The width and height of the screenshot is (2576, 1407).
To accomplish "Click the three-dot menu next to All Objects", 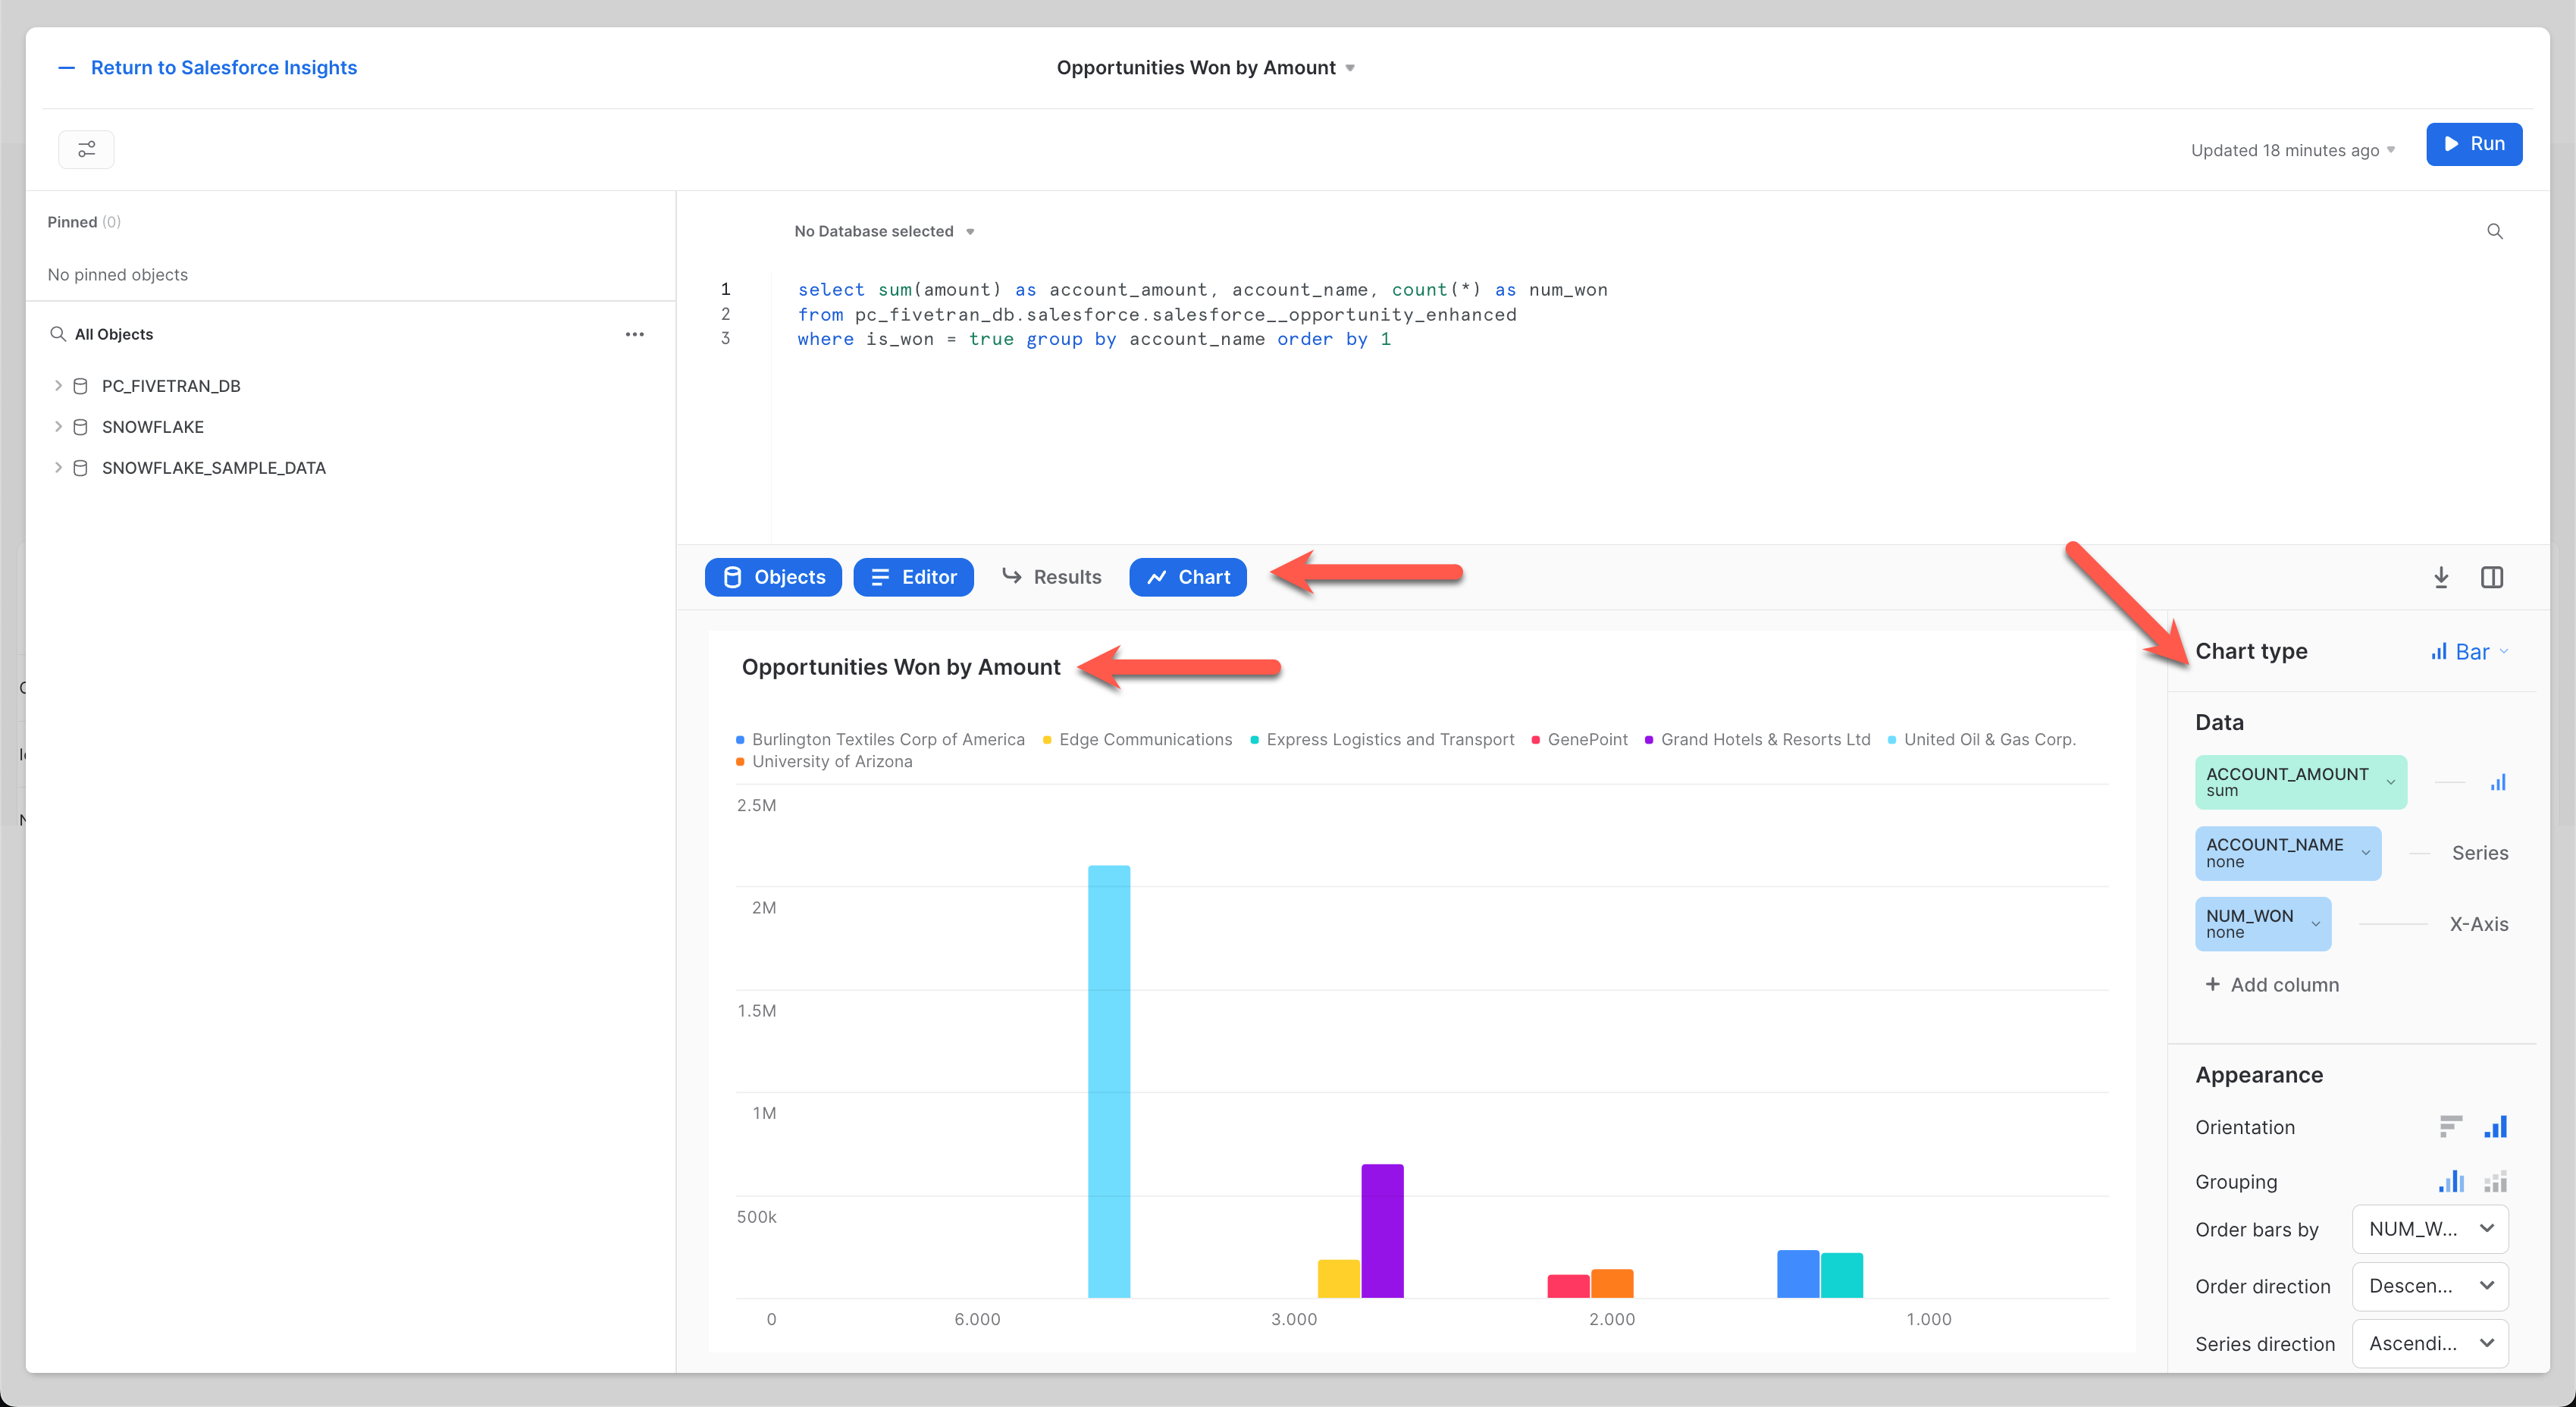I will click(x=635, y=334).
